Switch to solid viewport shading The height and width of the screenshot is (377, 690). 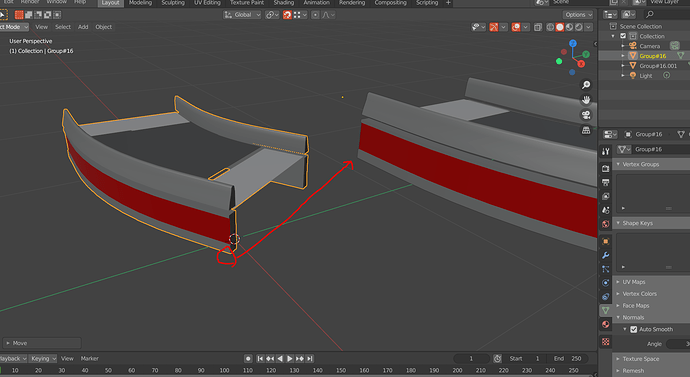click(560, 27)
